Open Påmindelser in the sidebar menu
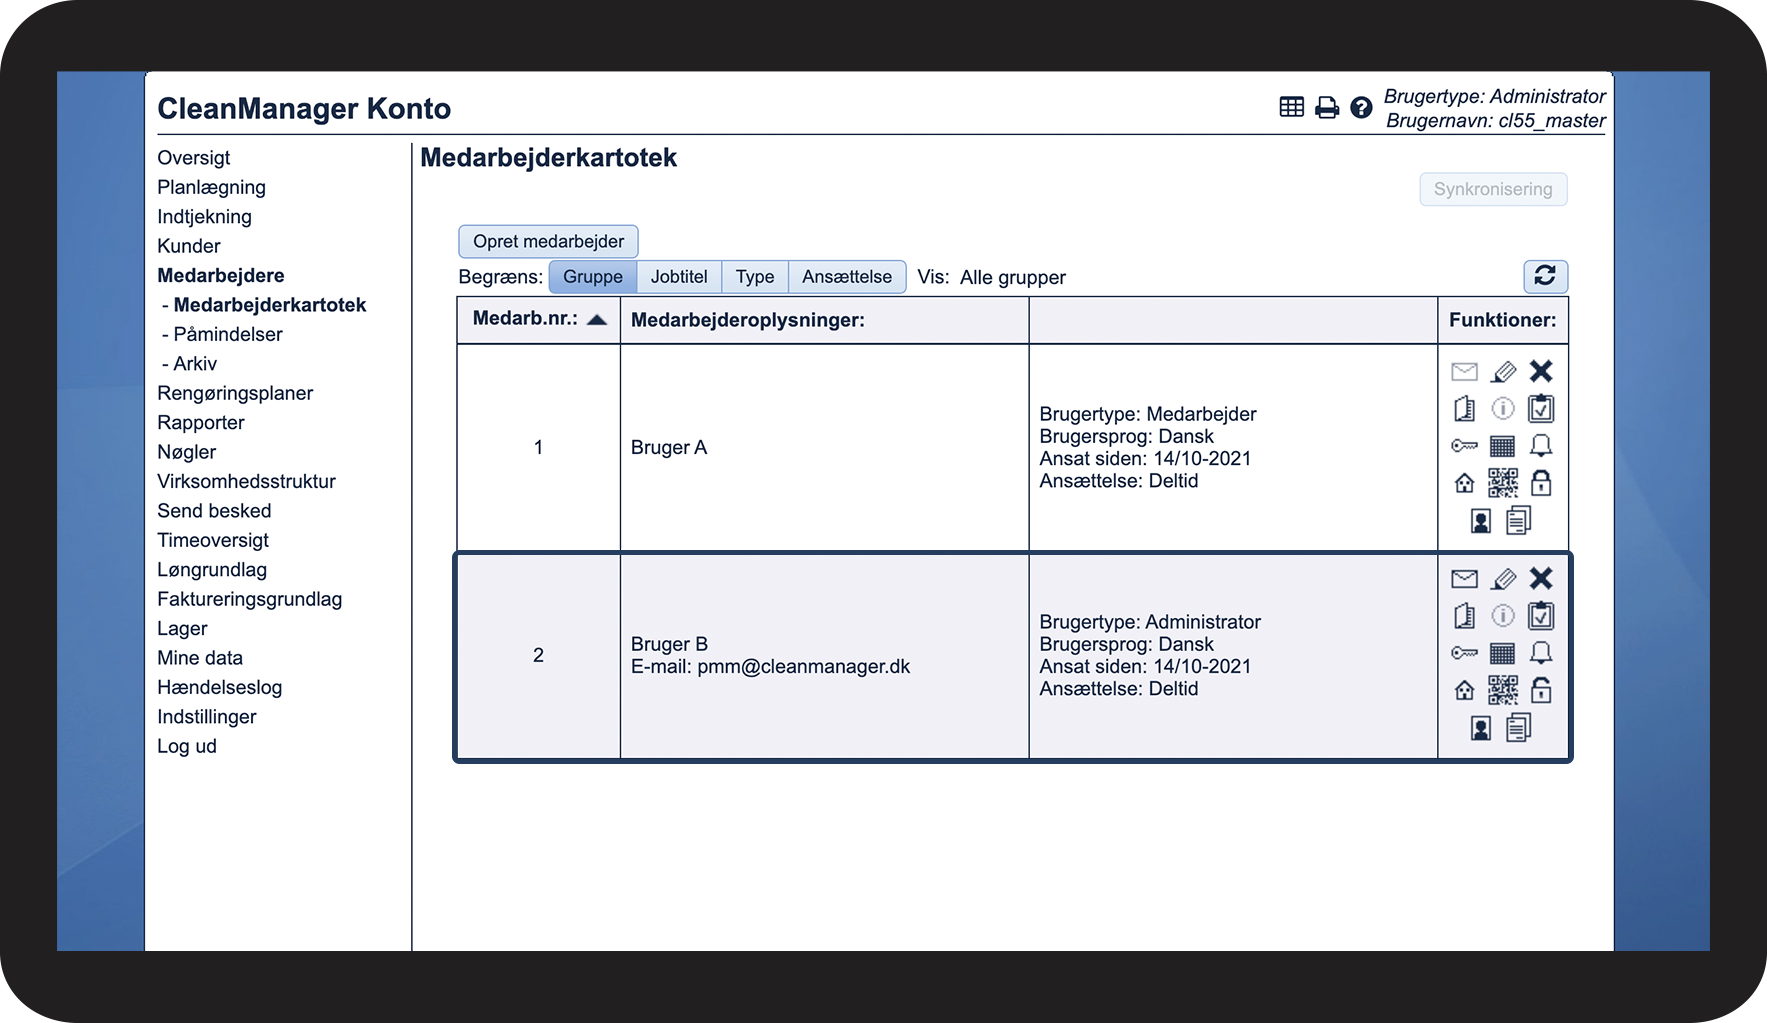The image size is (1767, 1023). coord(228,334)
